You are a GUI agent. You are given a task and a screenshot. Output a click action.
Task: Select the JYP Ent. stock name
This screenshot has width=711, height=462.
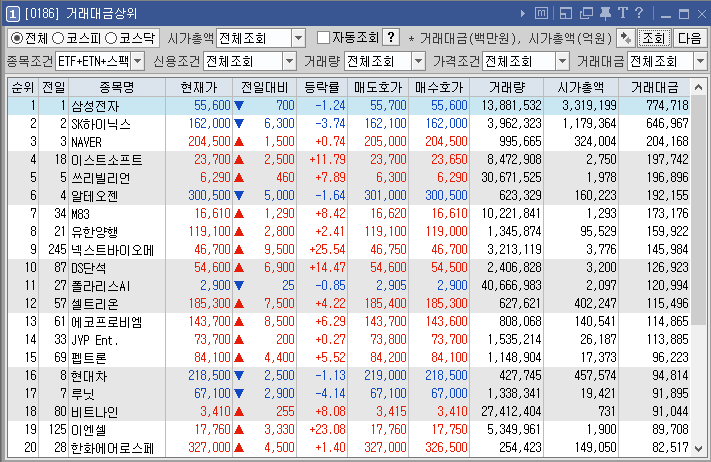(x=95, y=340)
